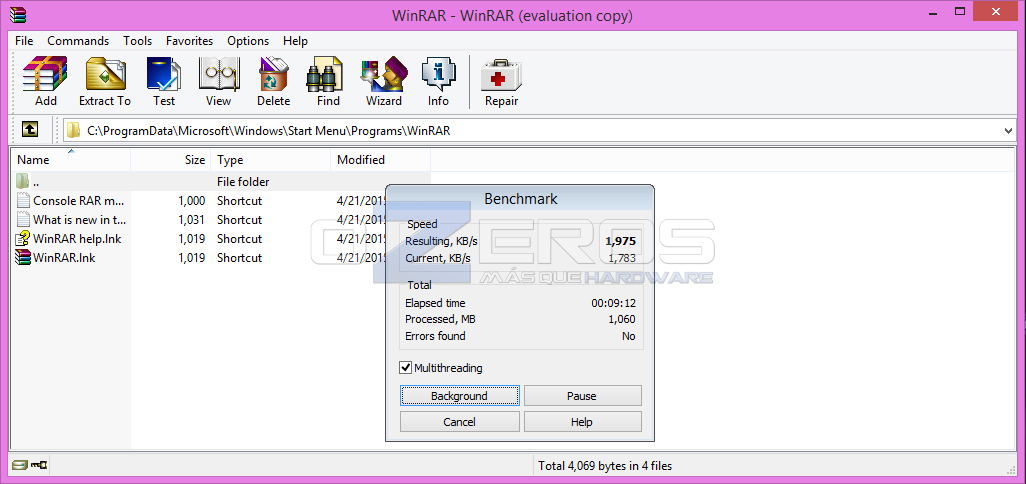
Task: Pause the benchmark
Action: coord(582,396)
